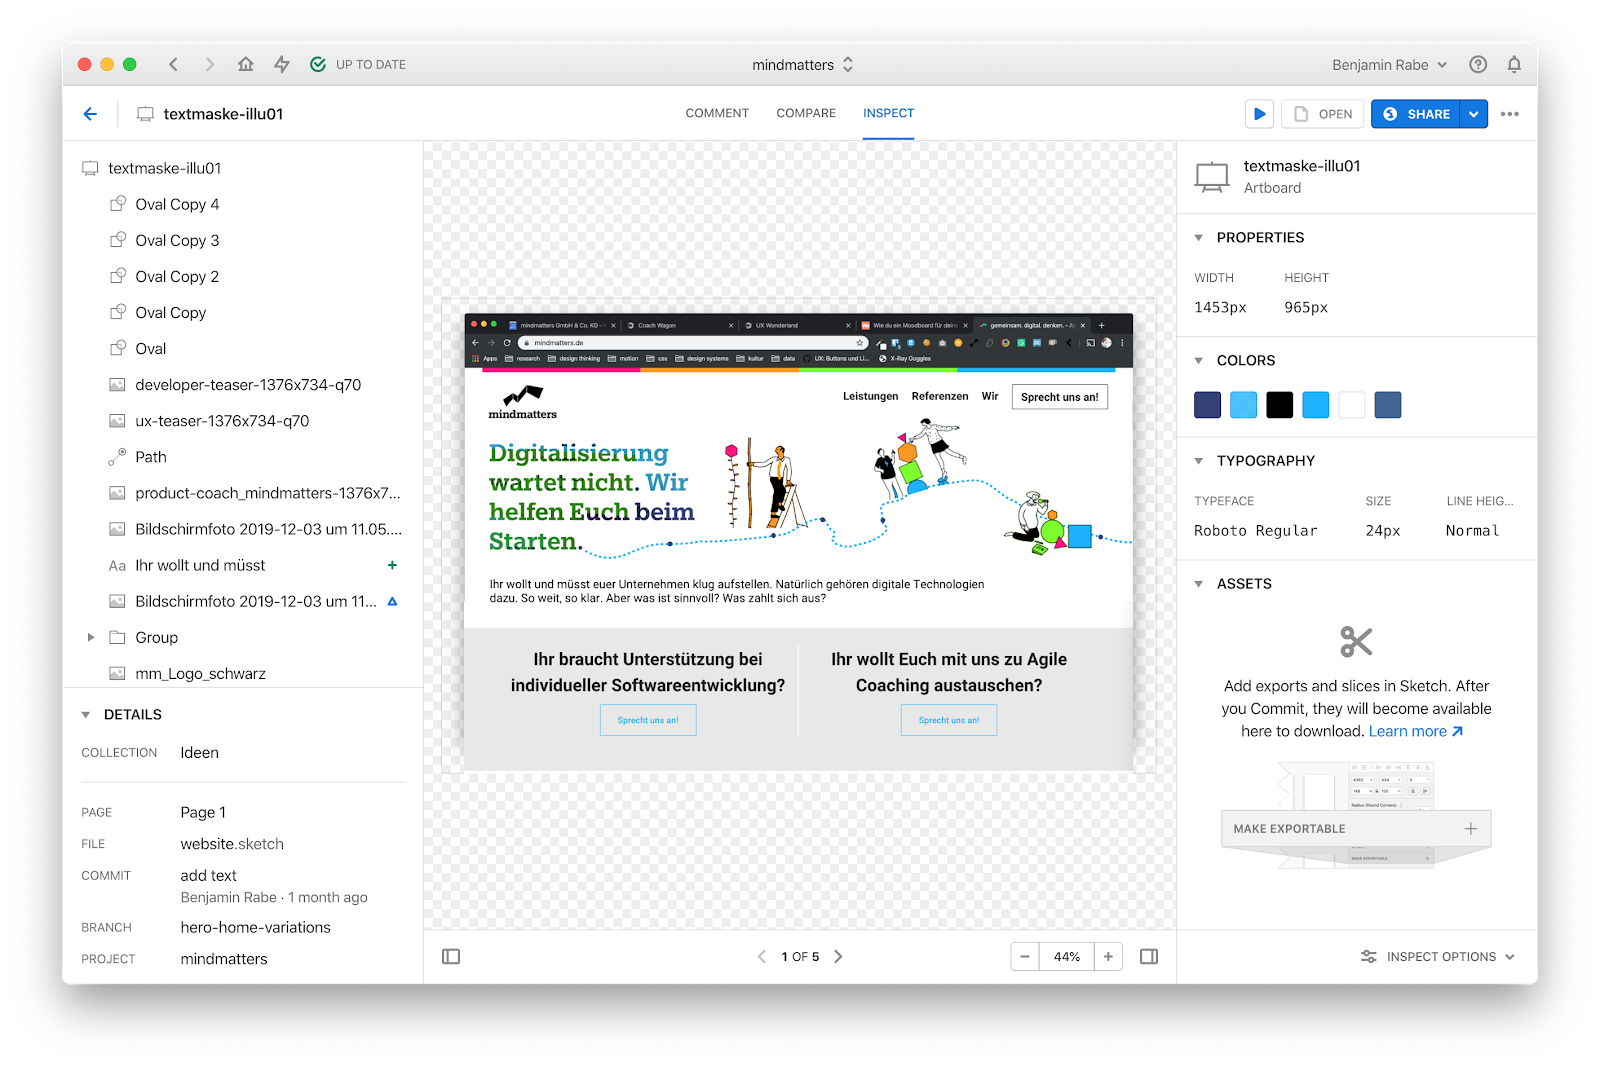
Task: Select the steel blue last swatch
Action: 1388,405
